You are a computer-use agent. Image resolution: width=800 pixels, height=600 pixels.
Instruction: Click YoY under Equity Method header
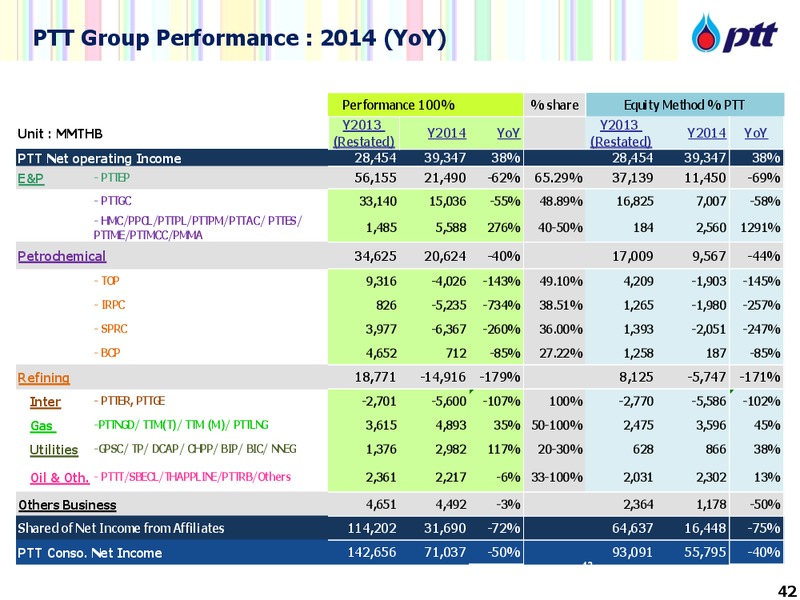tap(755, 133)
